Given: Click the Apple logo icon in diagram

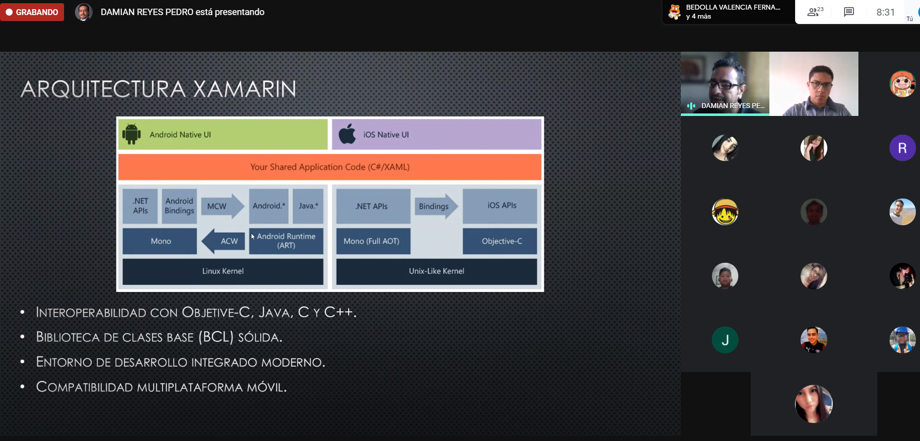Looking at the screenshot, I should tap(347, 134).
